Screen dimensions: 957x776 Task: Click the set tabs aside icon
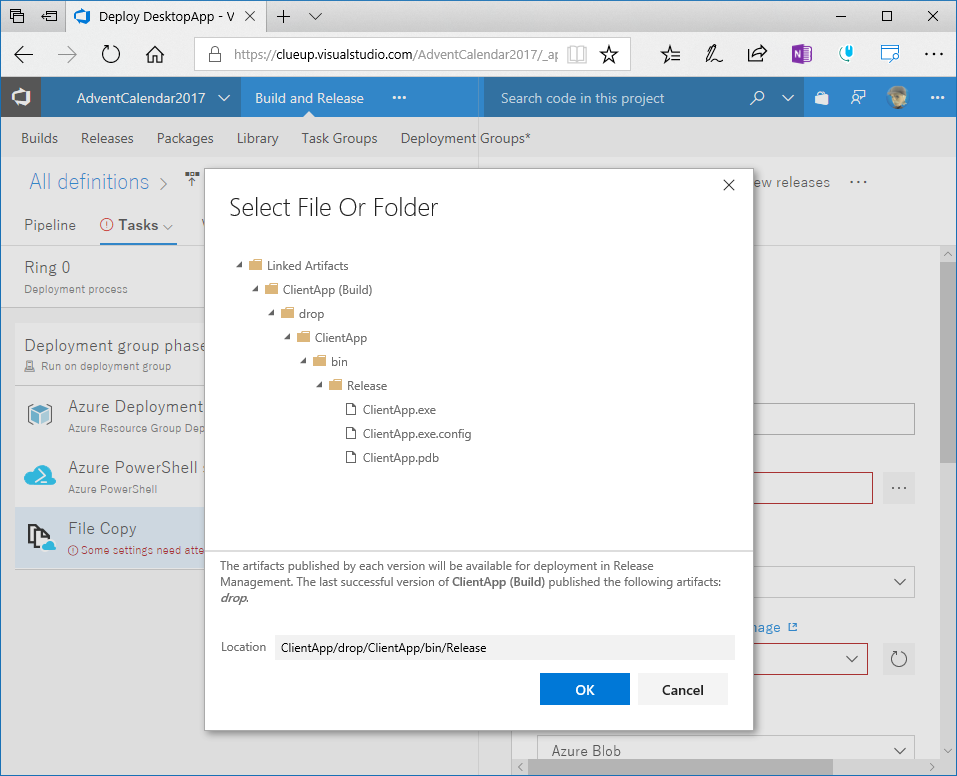(49, 16)
